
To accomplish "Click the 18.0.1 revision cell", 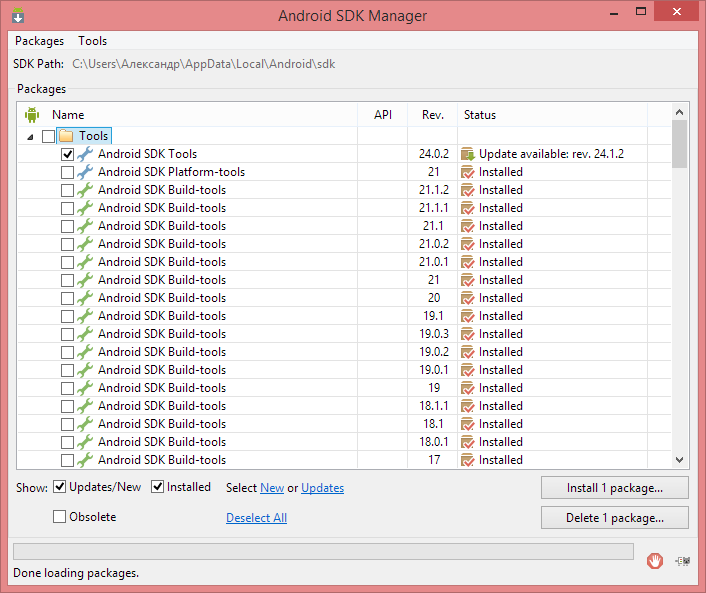I will click(434, 442).
